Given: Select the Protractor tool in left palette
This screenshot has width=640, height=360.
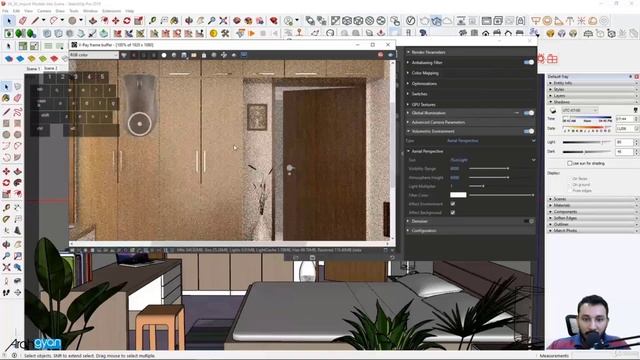Looking at the screenshot, I should click(x=6, y=219).
